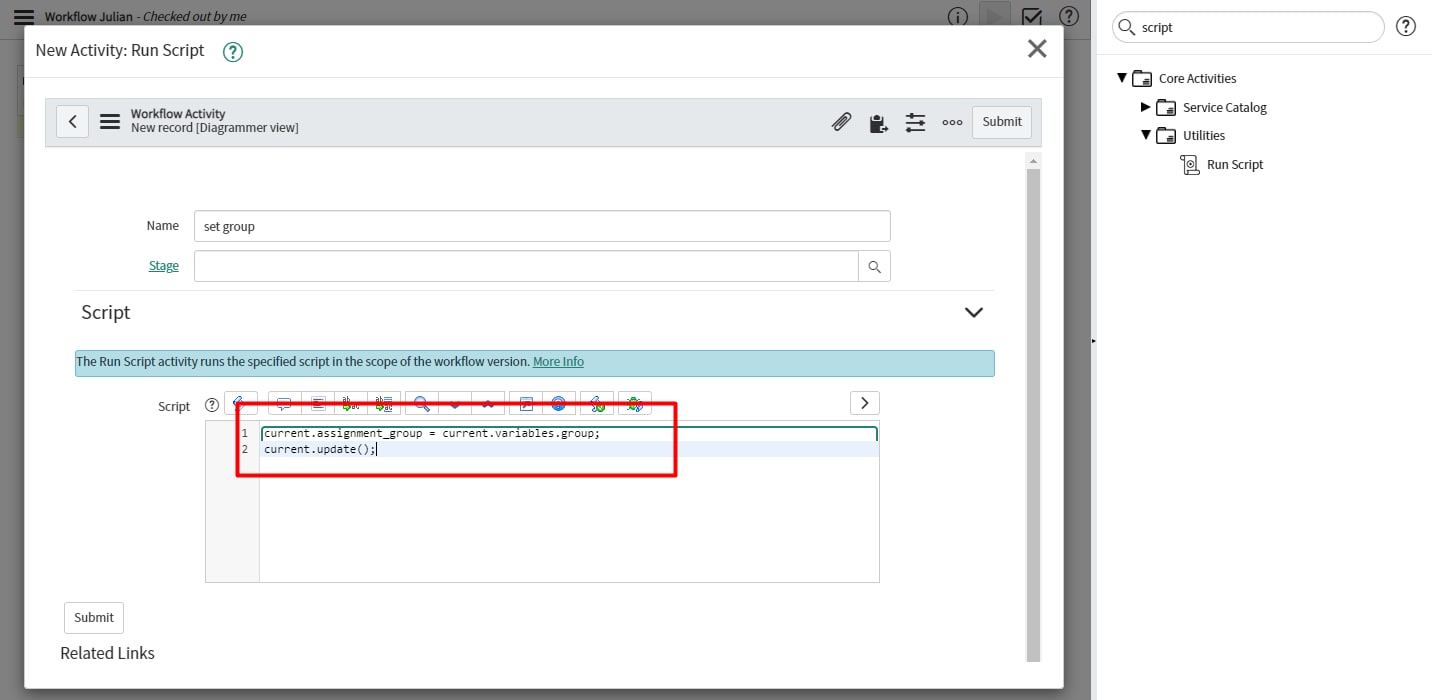
Task: Click the paperclip attachments icon
Action: [x=842, y=122]
